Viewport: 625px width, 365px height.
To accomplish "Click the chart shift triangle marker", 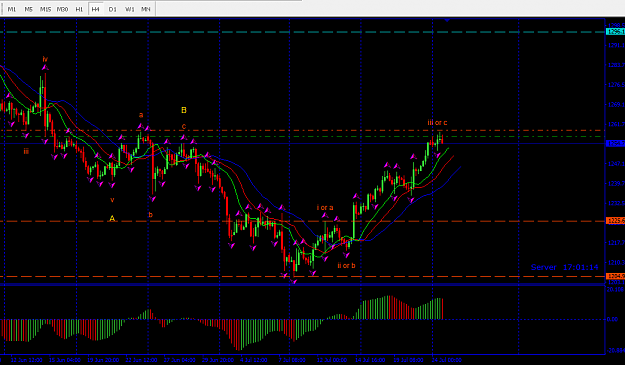I will coord(447,20).
